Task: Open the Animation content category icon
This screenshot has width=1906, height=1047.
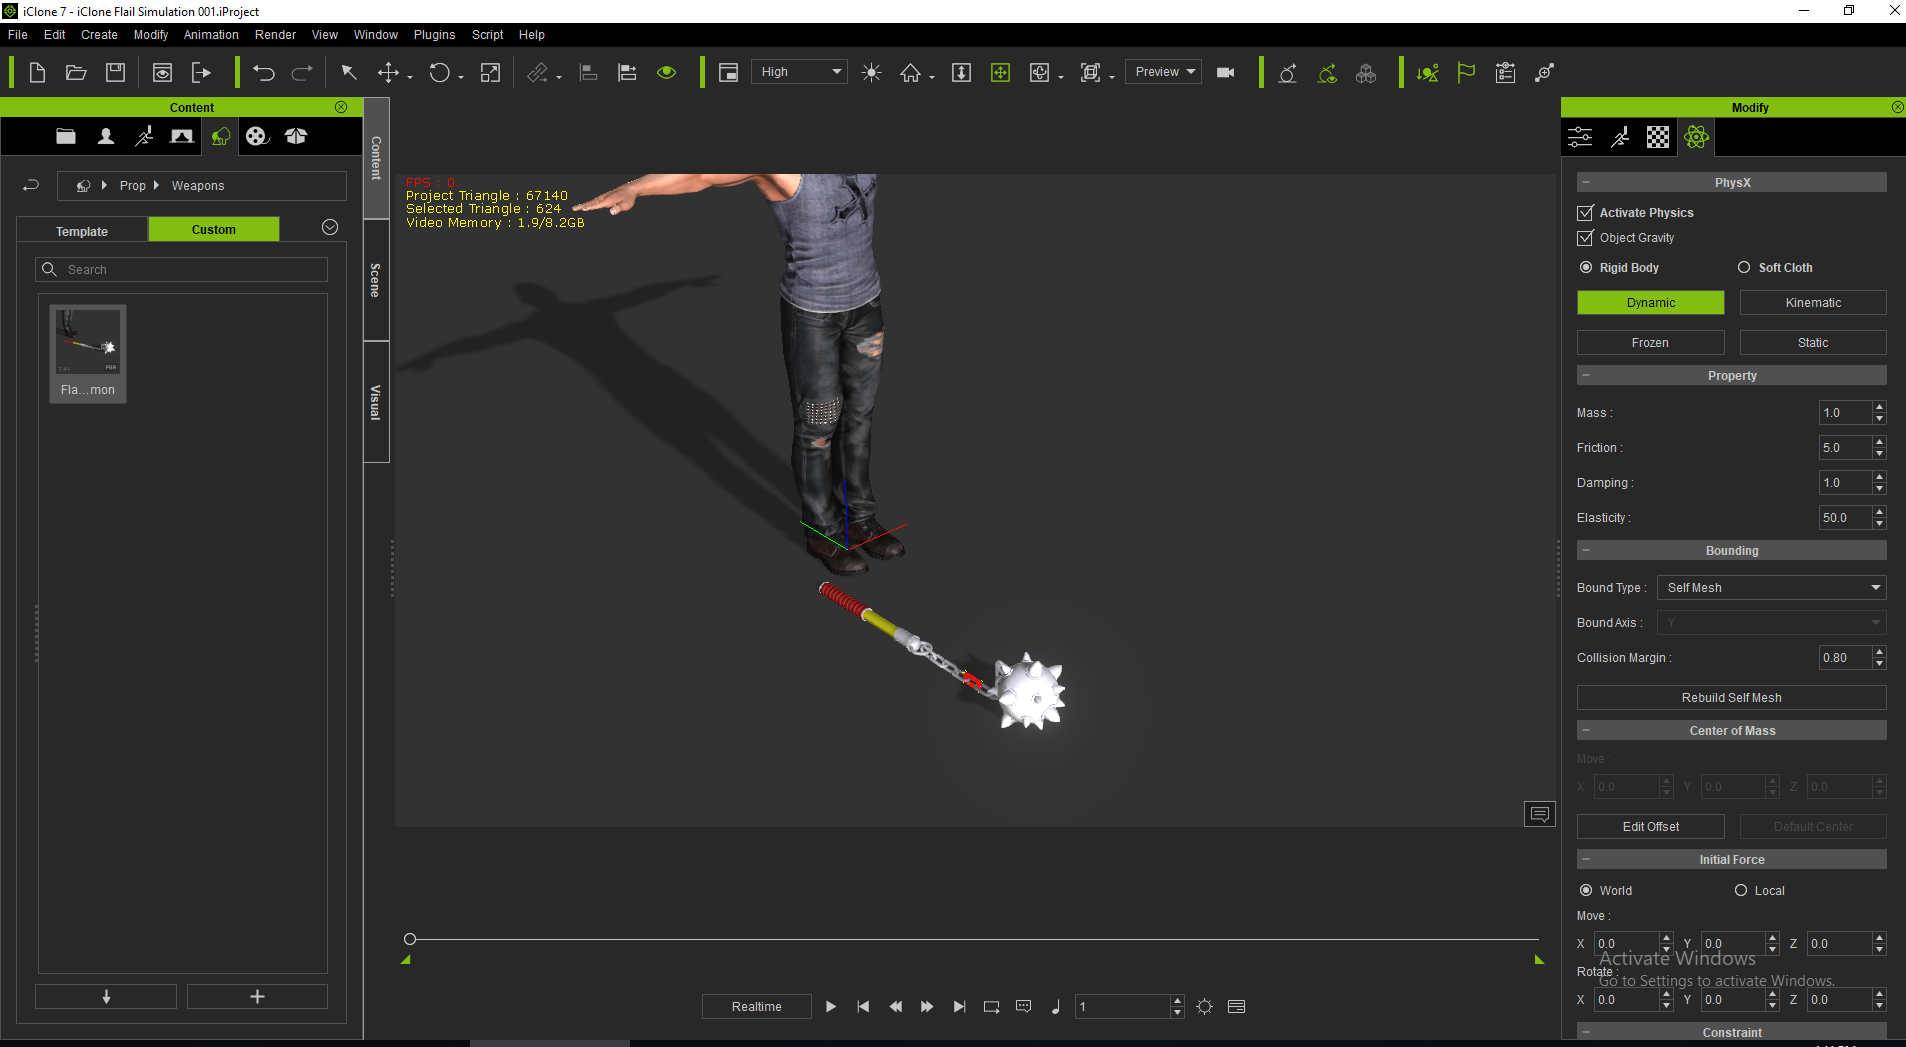Action: [144, 136]
